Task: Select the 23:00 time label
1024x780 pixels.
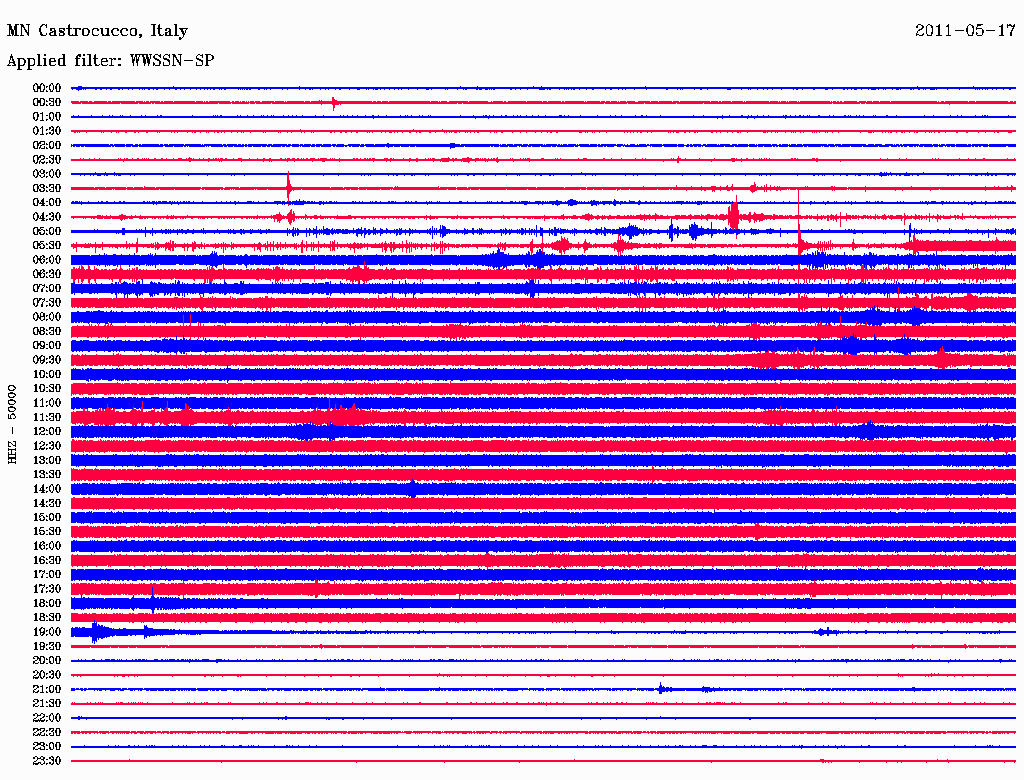Action: tap(47, 746)
